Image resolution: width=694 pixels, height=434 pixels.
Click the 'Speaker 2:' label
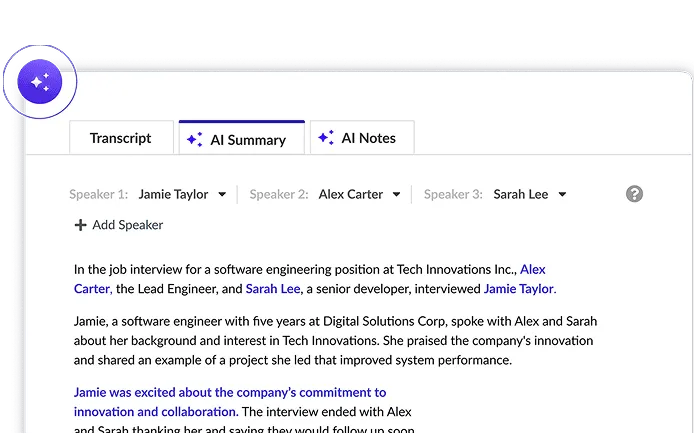(279, 194)
